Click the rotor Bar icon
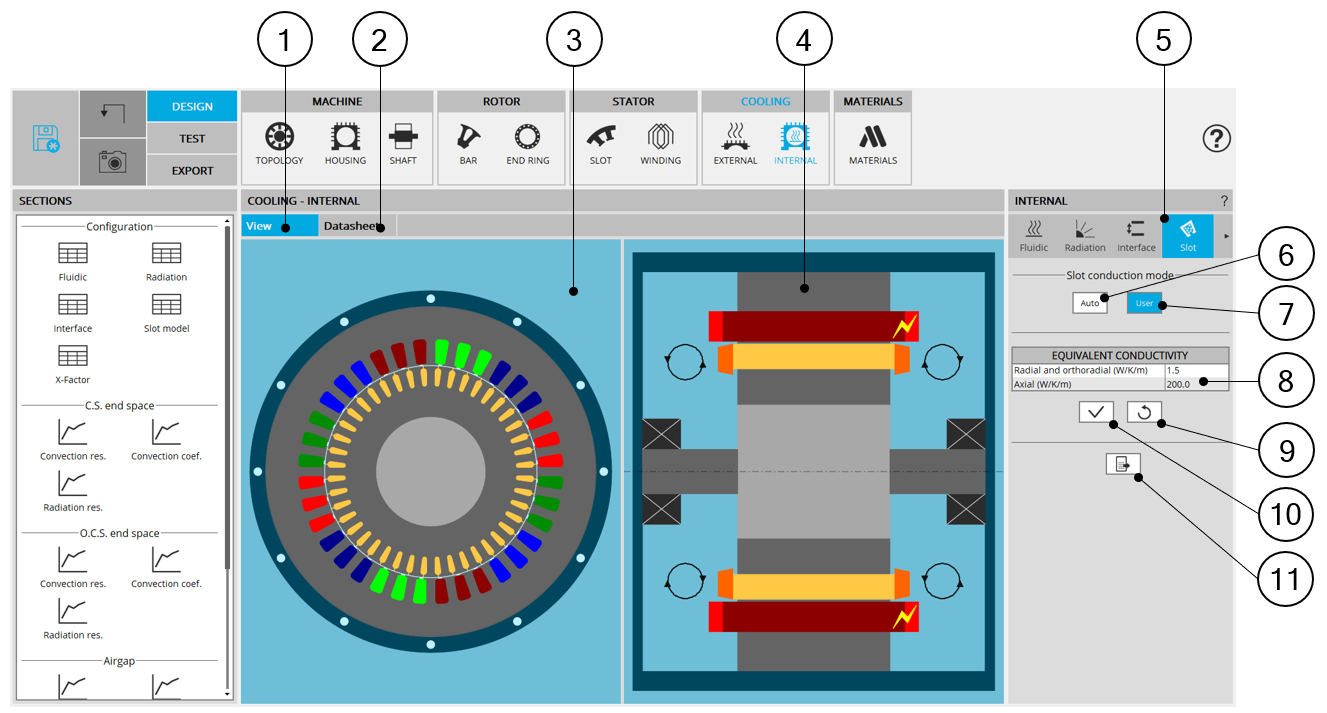The image size is (1327, 713). (x=468, y=137)
